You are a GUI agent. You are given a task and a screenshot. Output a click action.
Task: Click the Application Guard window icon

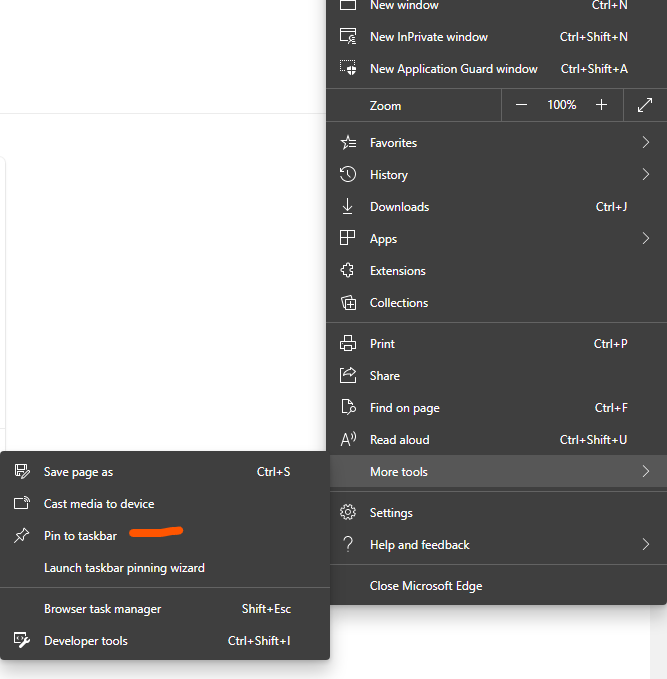tap(348, 68)
